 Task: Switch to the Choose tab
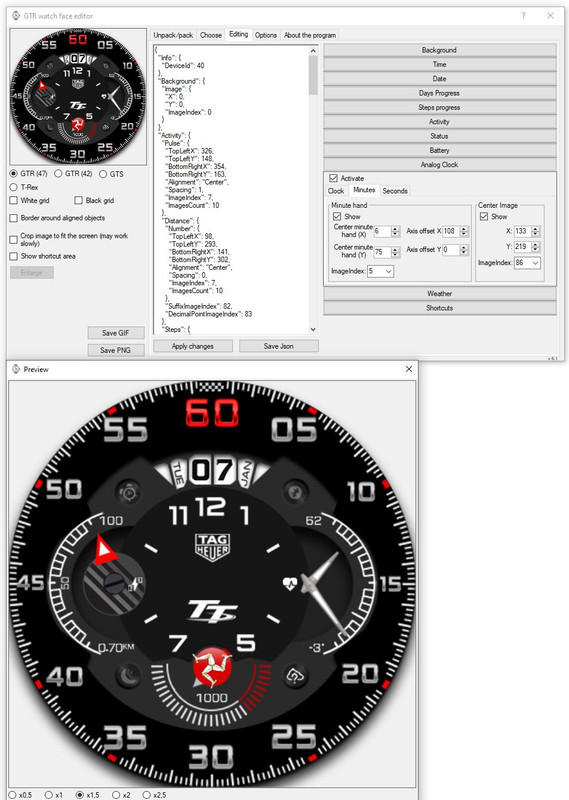[211, 35]
